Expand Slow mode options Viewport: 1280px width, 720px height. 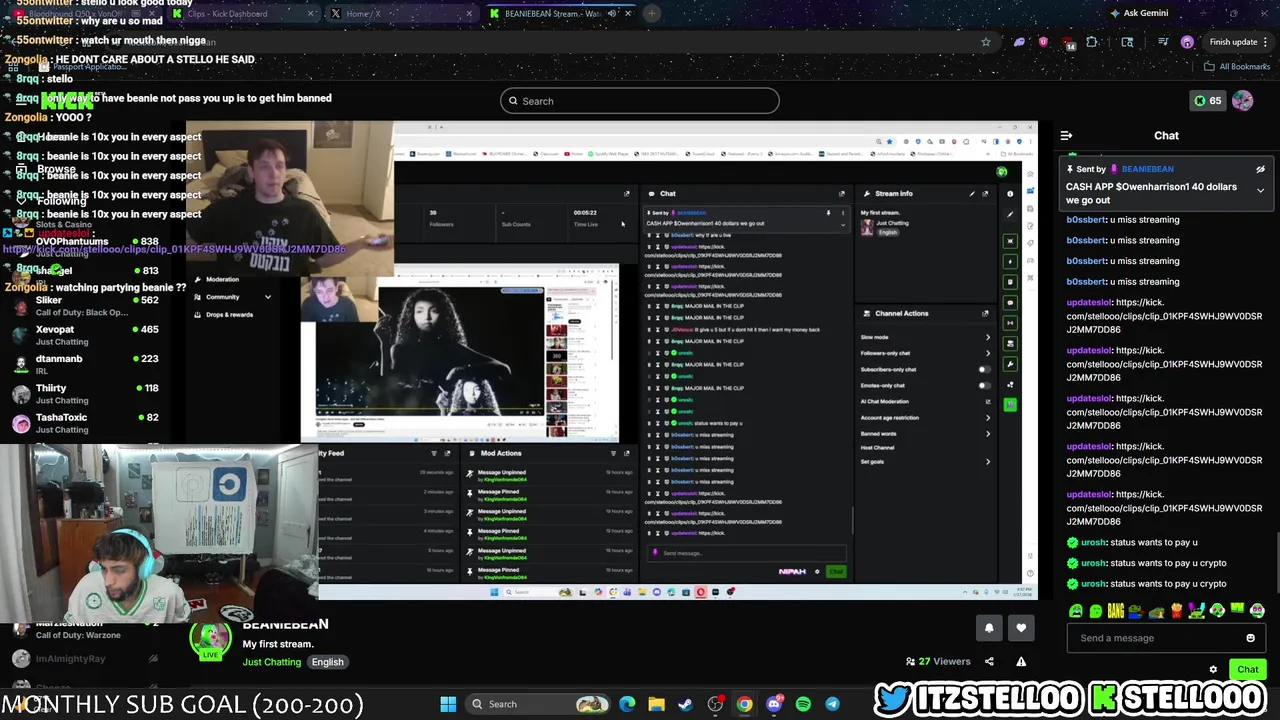pyautogui.click(x=988, y=337)
